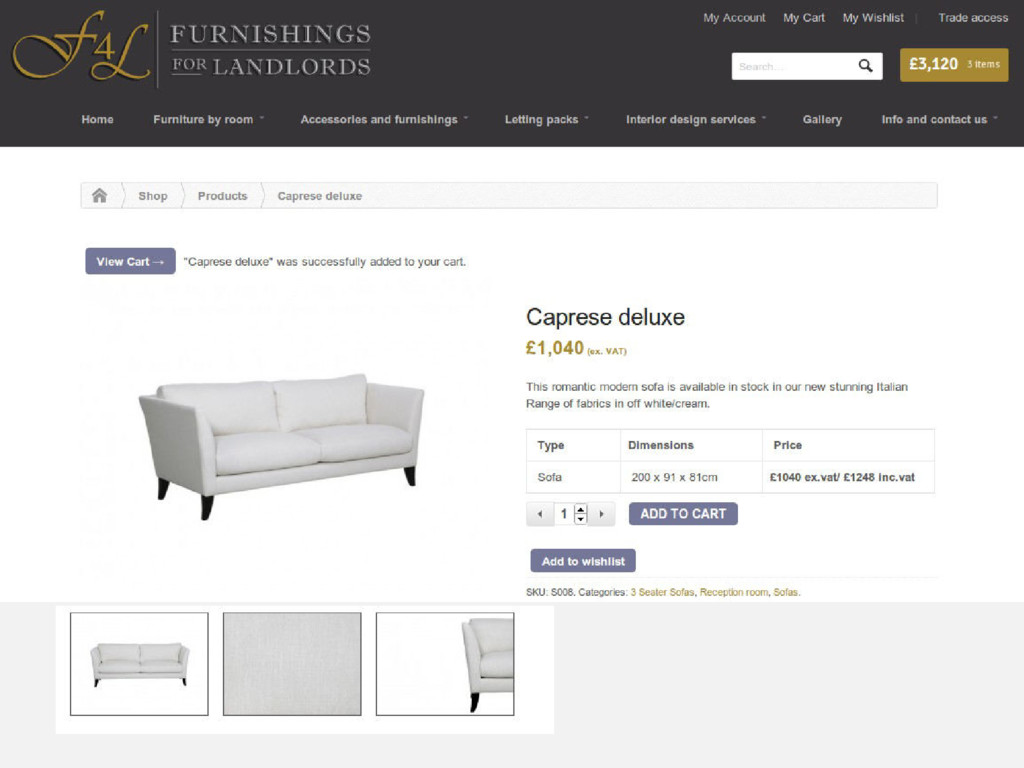Click the Trade access link
1024x768 pixels.
coord(973,18)
